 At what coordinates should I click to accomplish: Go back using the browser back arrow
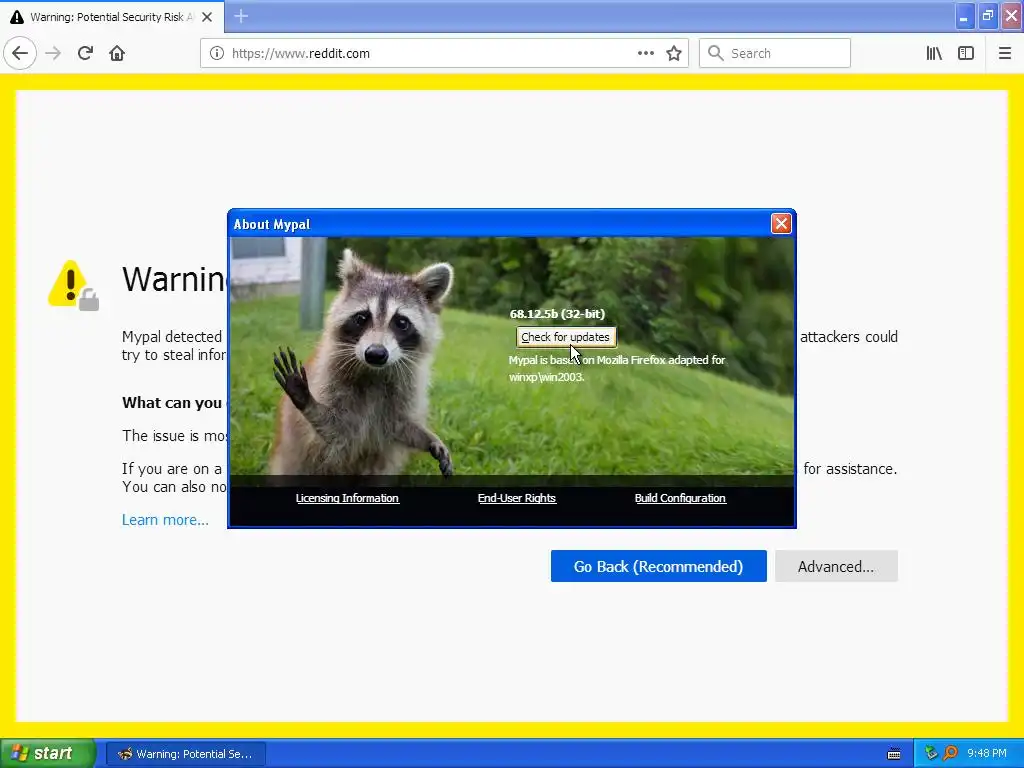click(x=20, y=53)
